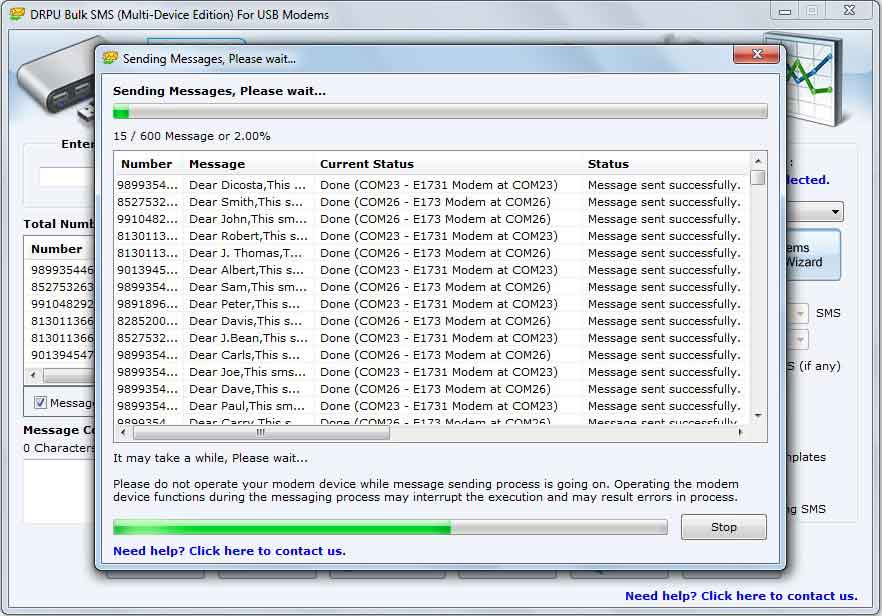Click number 8285200... in Dear Davis row
The height and width of the screenshot is (616, 882).
147,321
